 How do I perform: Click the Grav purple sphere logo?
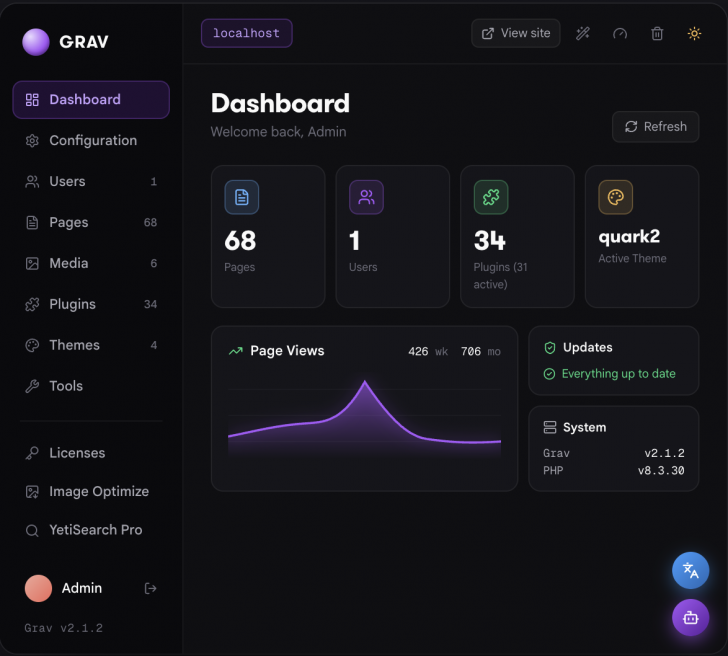(x=36, y=42)
